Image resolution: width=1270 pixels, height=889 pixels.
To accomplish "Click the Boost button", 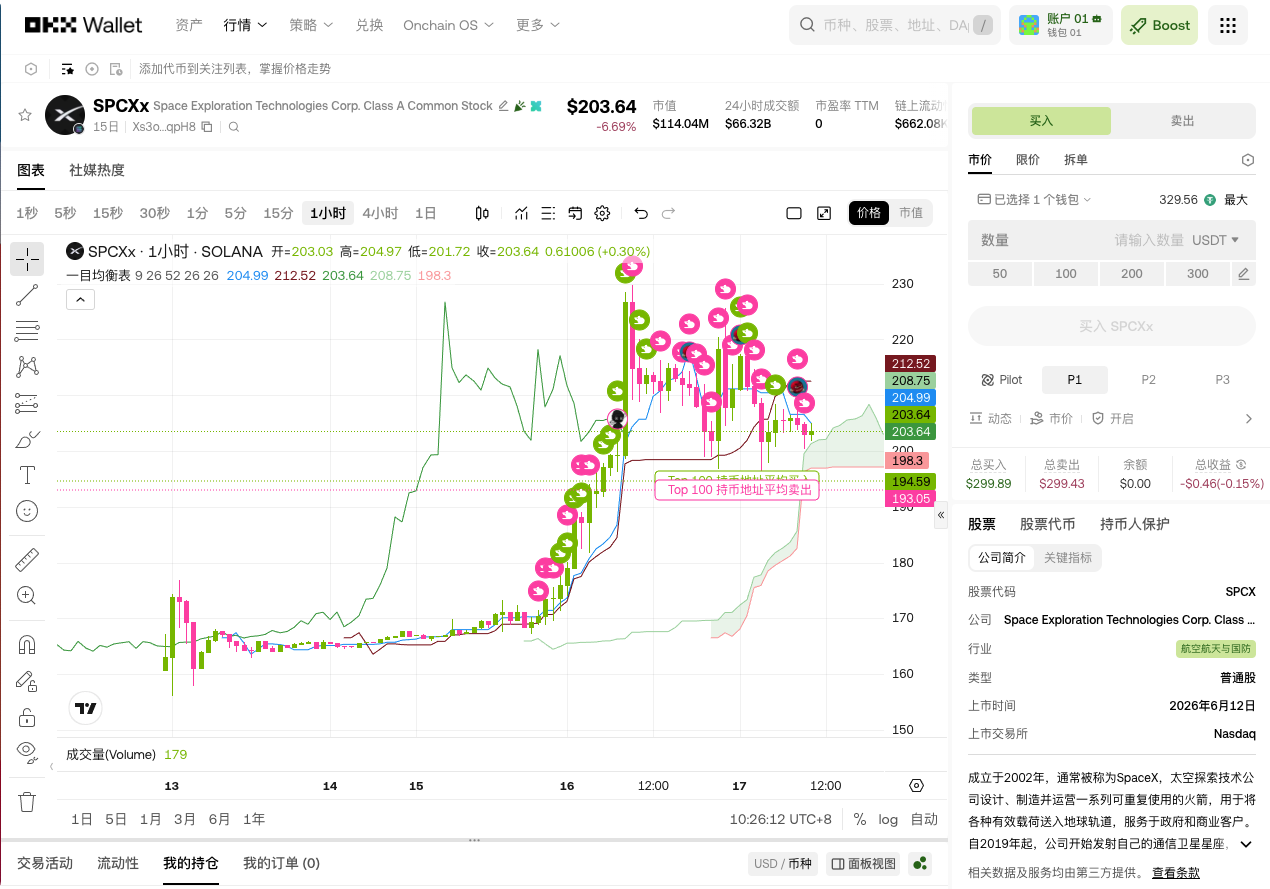I will 1160,25.
